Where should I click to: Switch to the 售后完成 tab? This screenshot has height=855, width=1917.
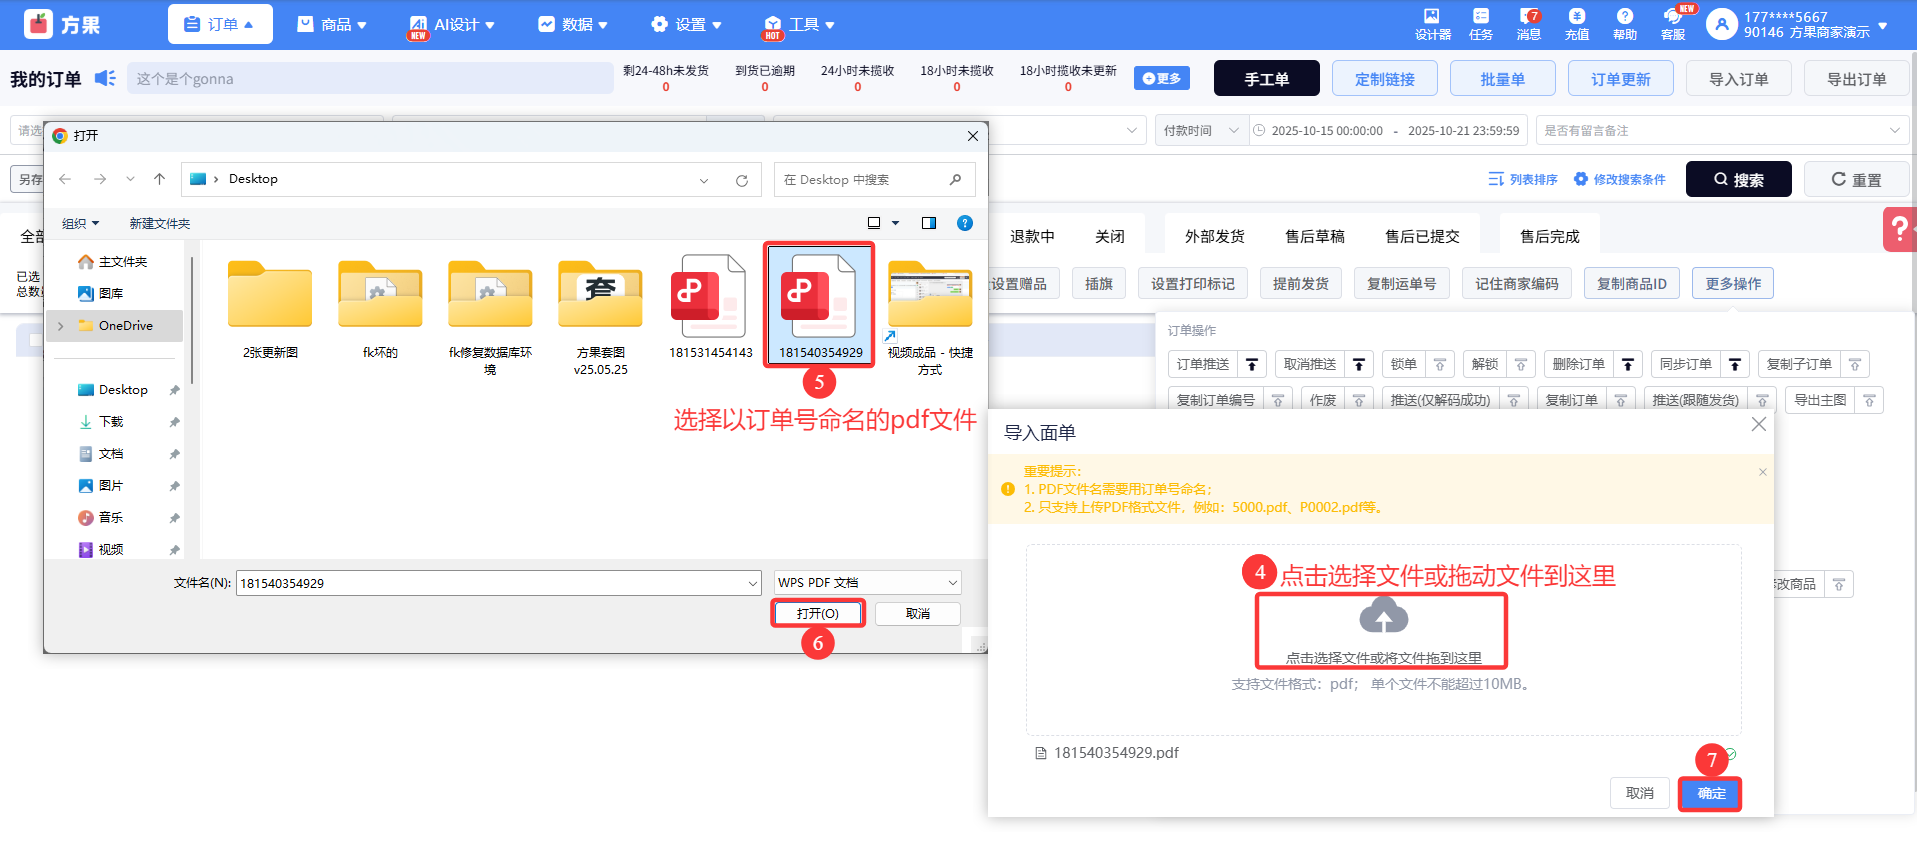[1549, 237]
